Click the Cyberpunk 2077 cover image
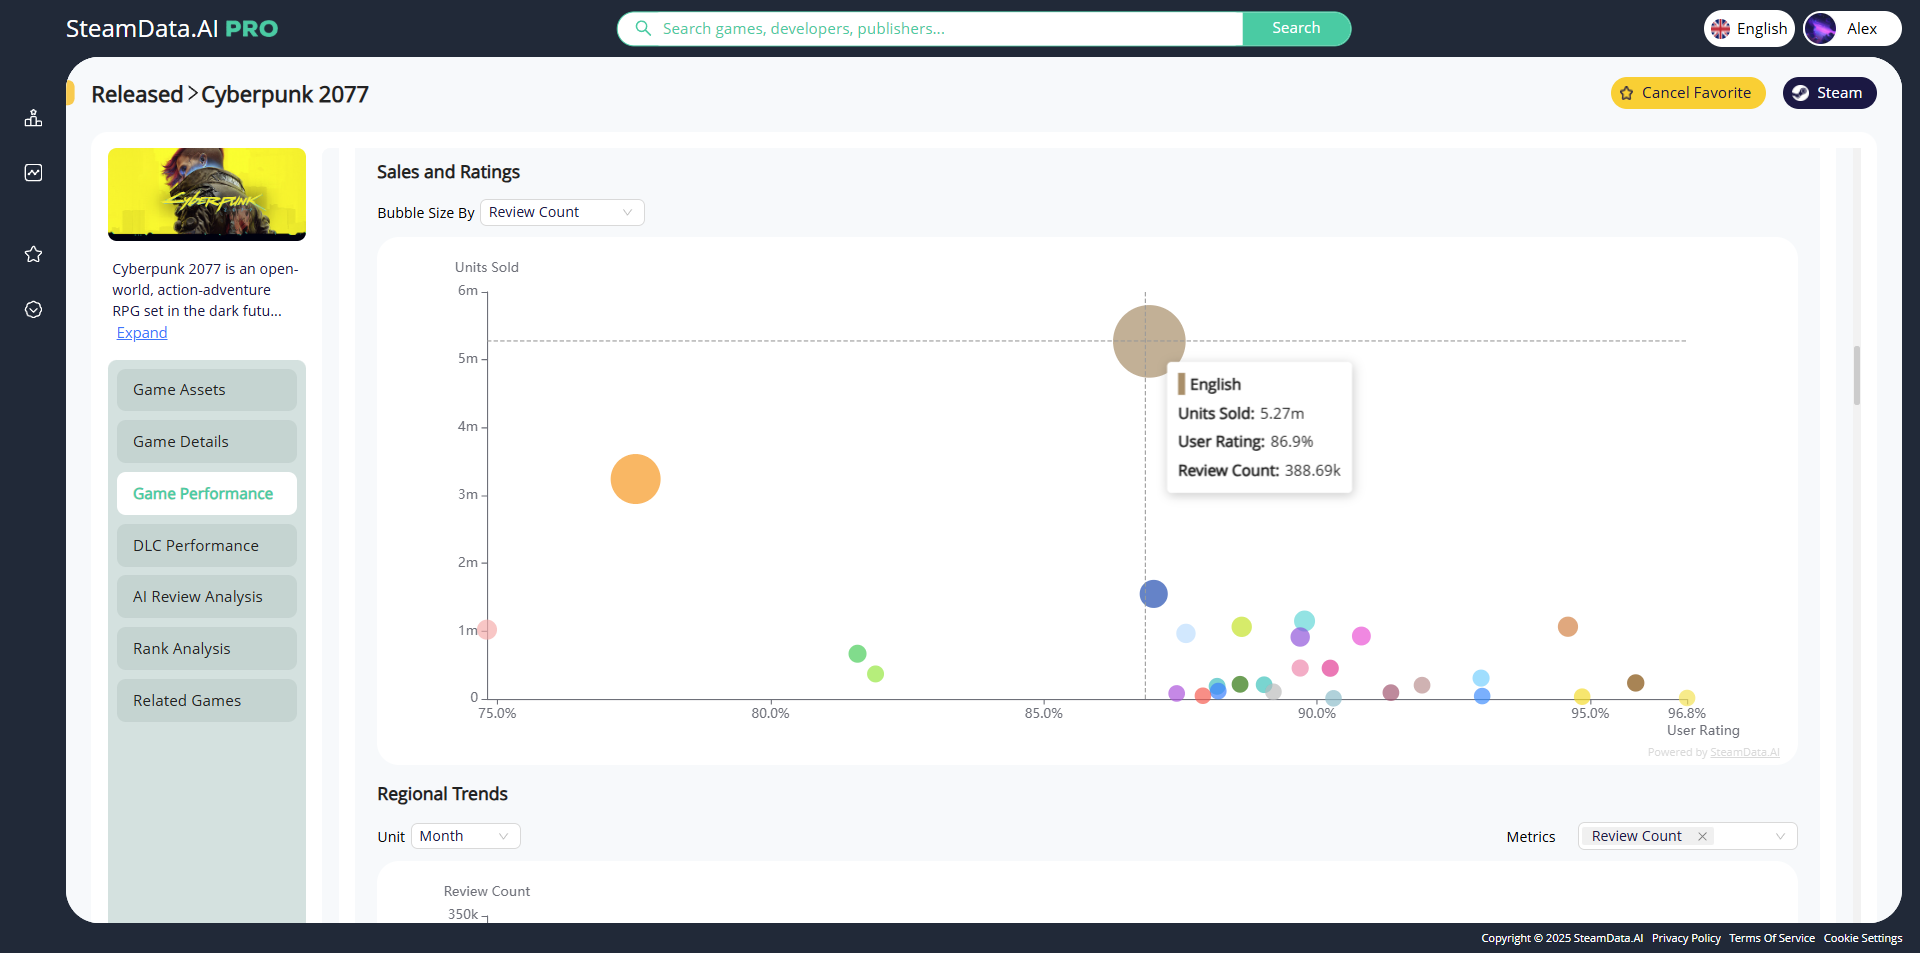Image resolution: width=1920 pixels, height=953 pixels. [x=206, y=193]
